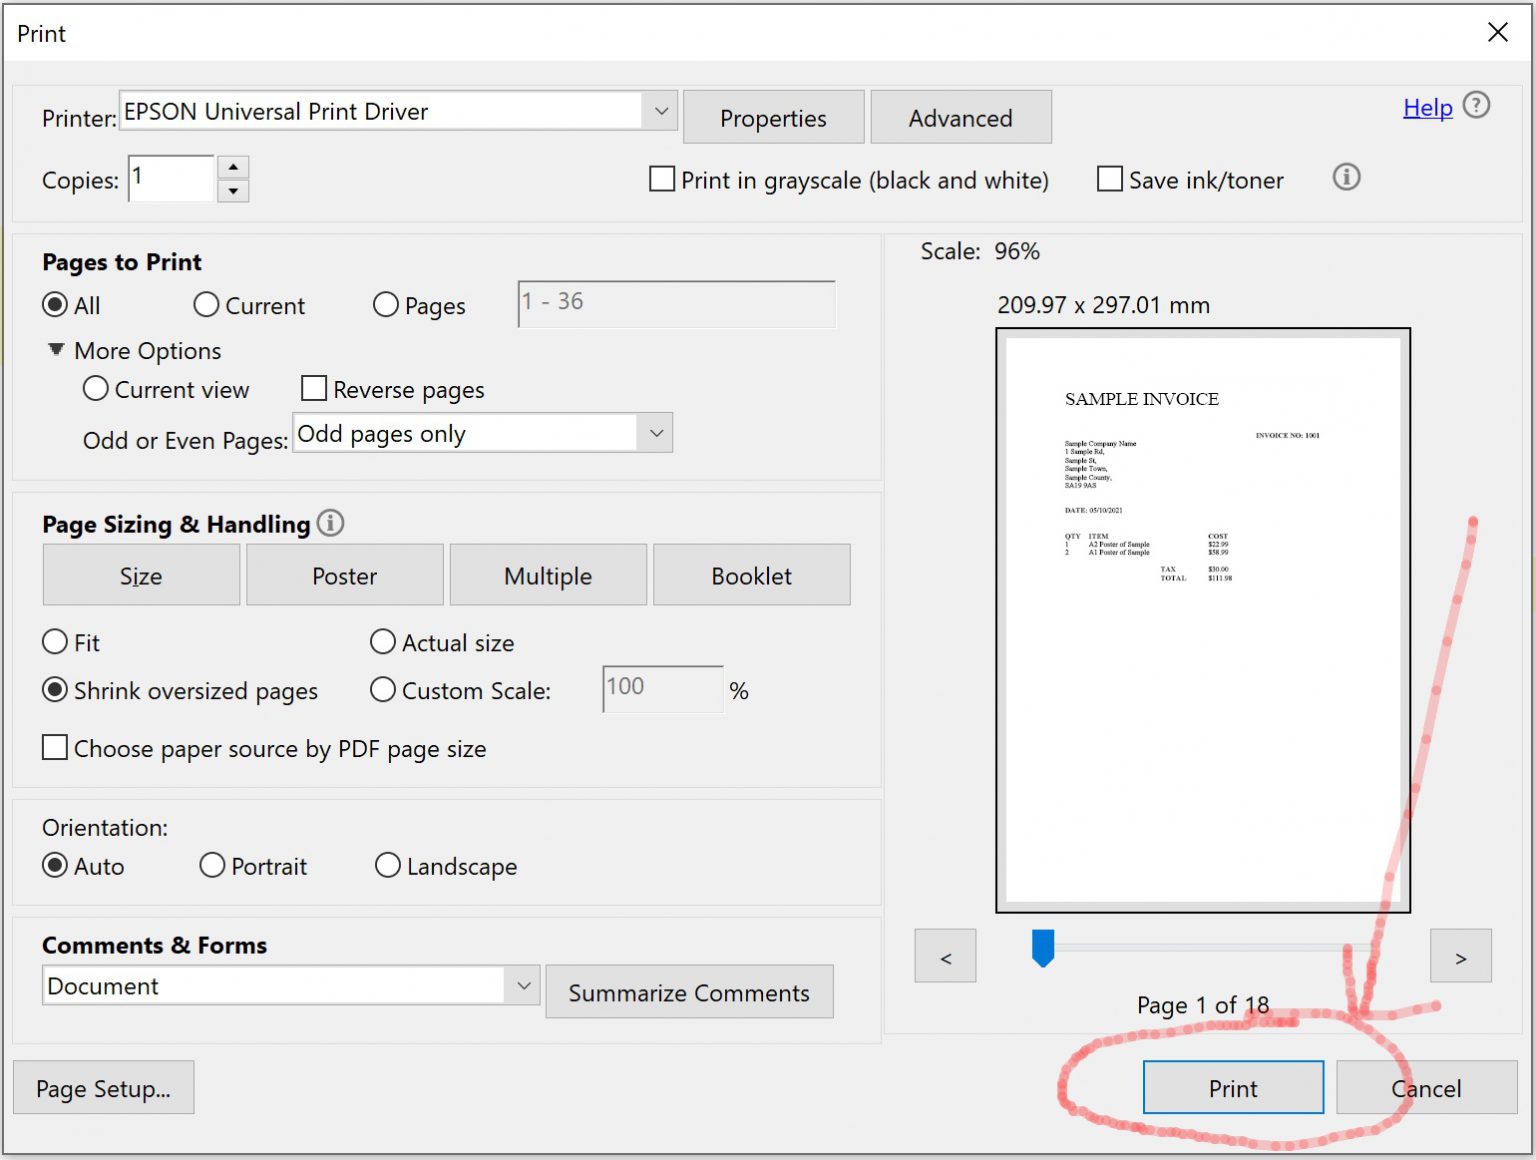This screenshot has height=1160, width=1536.
Task: Increase copies using the up arrow
Action: coord(233,167)
